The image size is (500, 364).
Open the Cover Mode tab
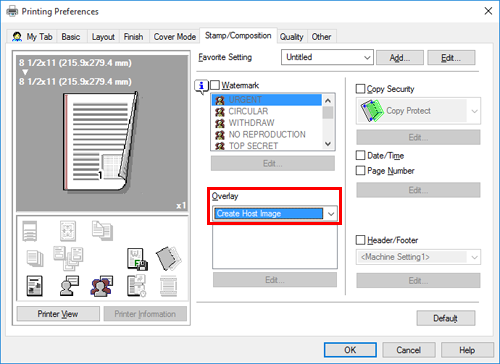coord(174,37)
